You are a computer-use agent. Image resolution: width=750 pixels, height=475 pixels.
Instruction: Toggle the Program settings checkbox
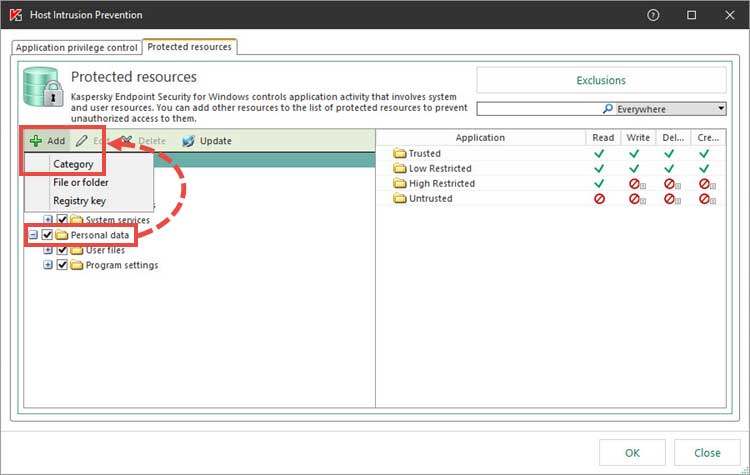62,265
